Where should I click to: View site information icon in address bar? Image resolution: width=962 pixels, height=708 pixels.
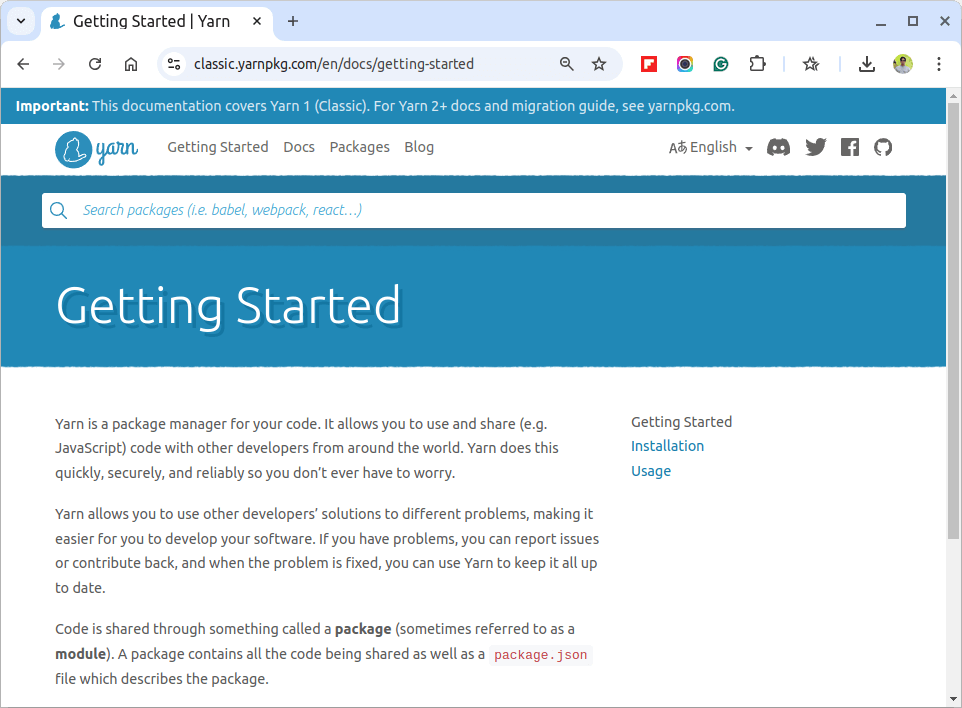tap(174, 64)
